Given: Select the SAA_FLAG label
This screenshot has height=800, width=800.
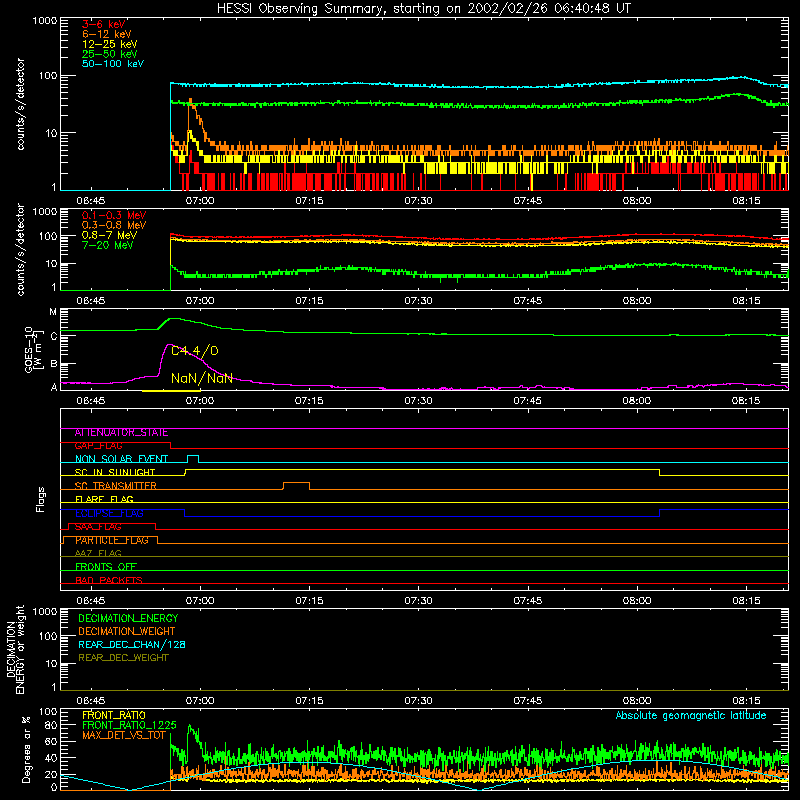Looking at the screenshot, I should 98,527.
